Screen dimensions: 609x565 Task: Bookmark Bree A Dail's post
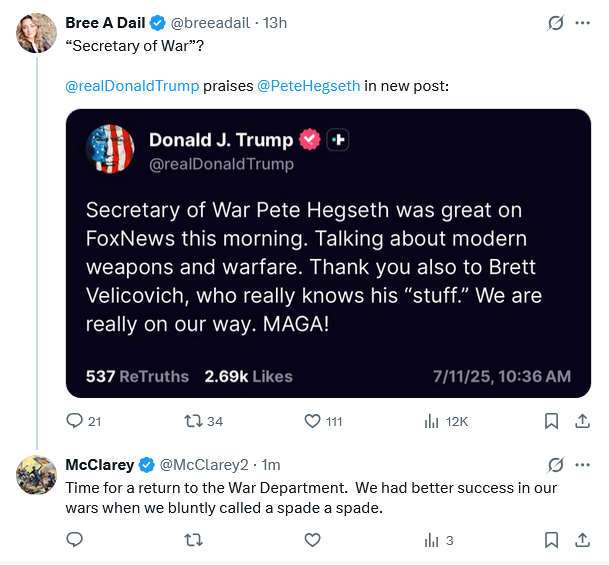point(552,421)
